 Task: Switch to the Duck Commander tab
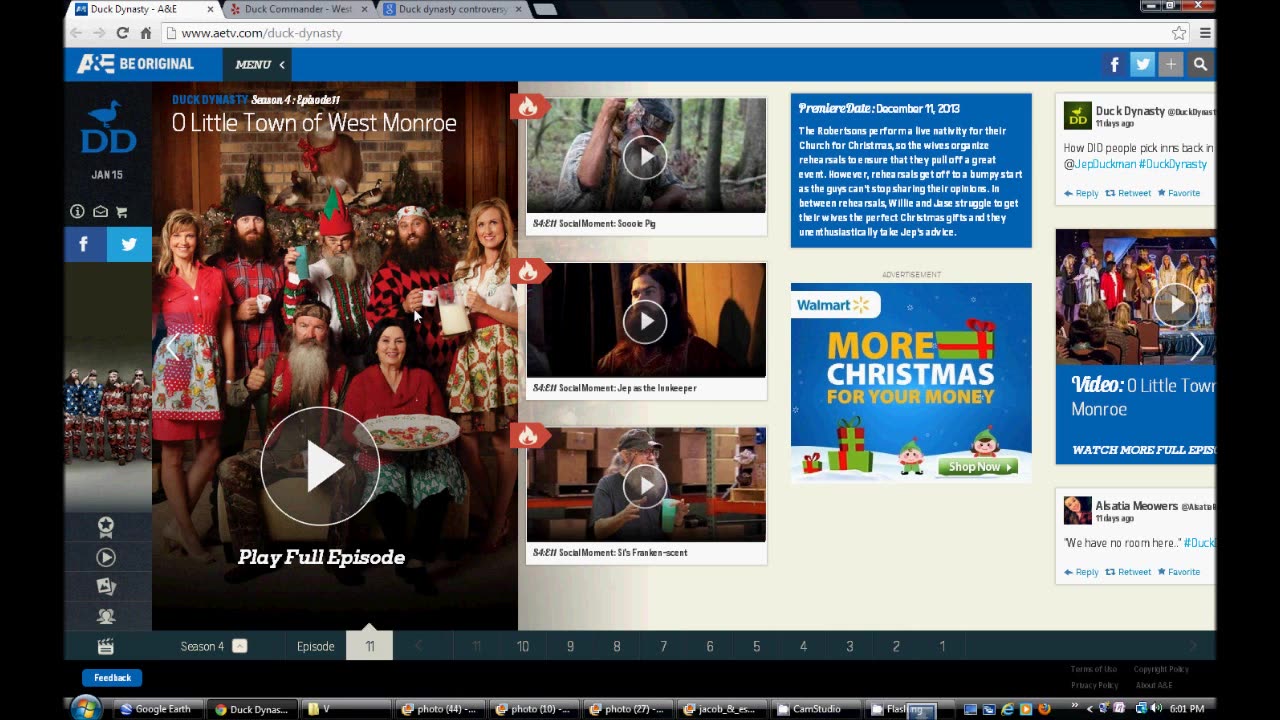click(x=298, y=9)
